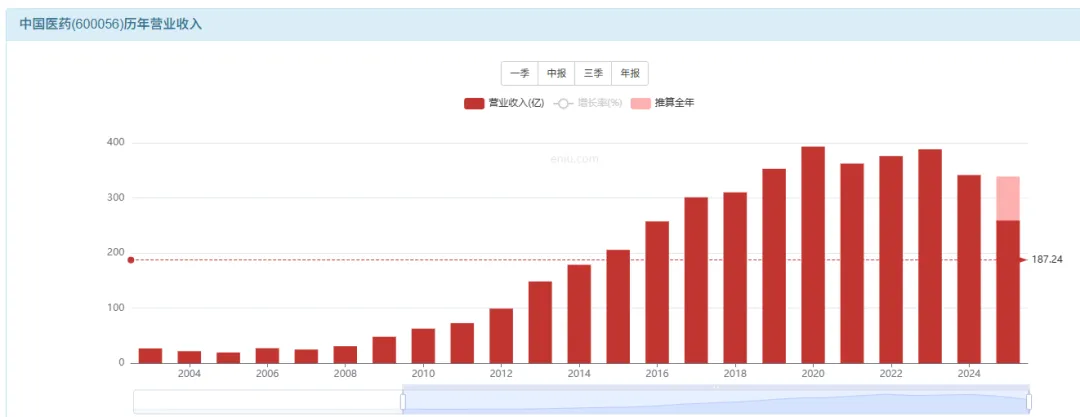
Task: Click the selected range of the zoom slider
Action: click(x=716, y=402)
